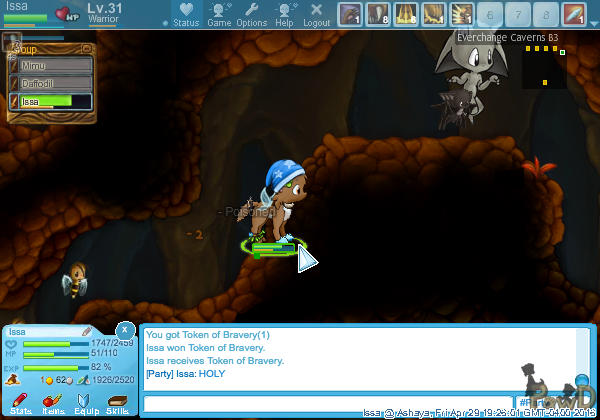Trigger the skill in hotkey slot 3
Image resolution: width=600 pixels, height=420 pixels.
click(406, 14)
